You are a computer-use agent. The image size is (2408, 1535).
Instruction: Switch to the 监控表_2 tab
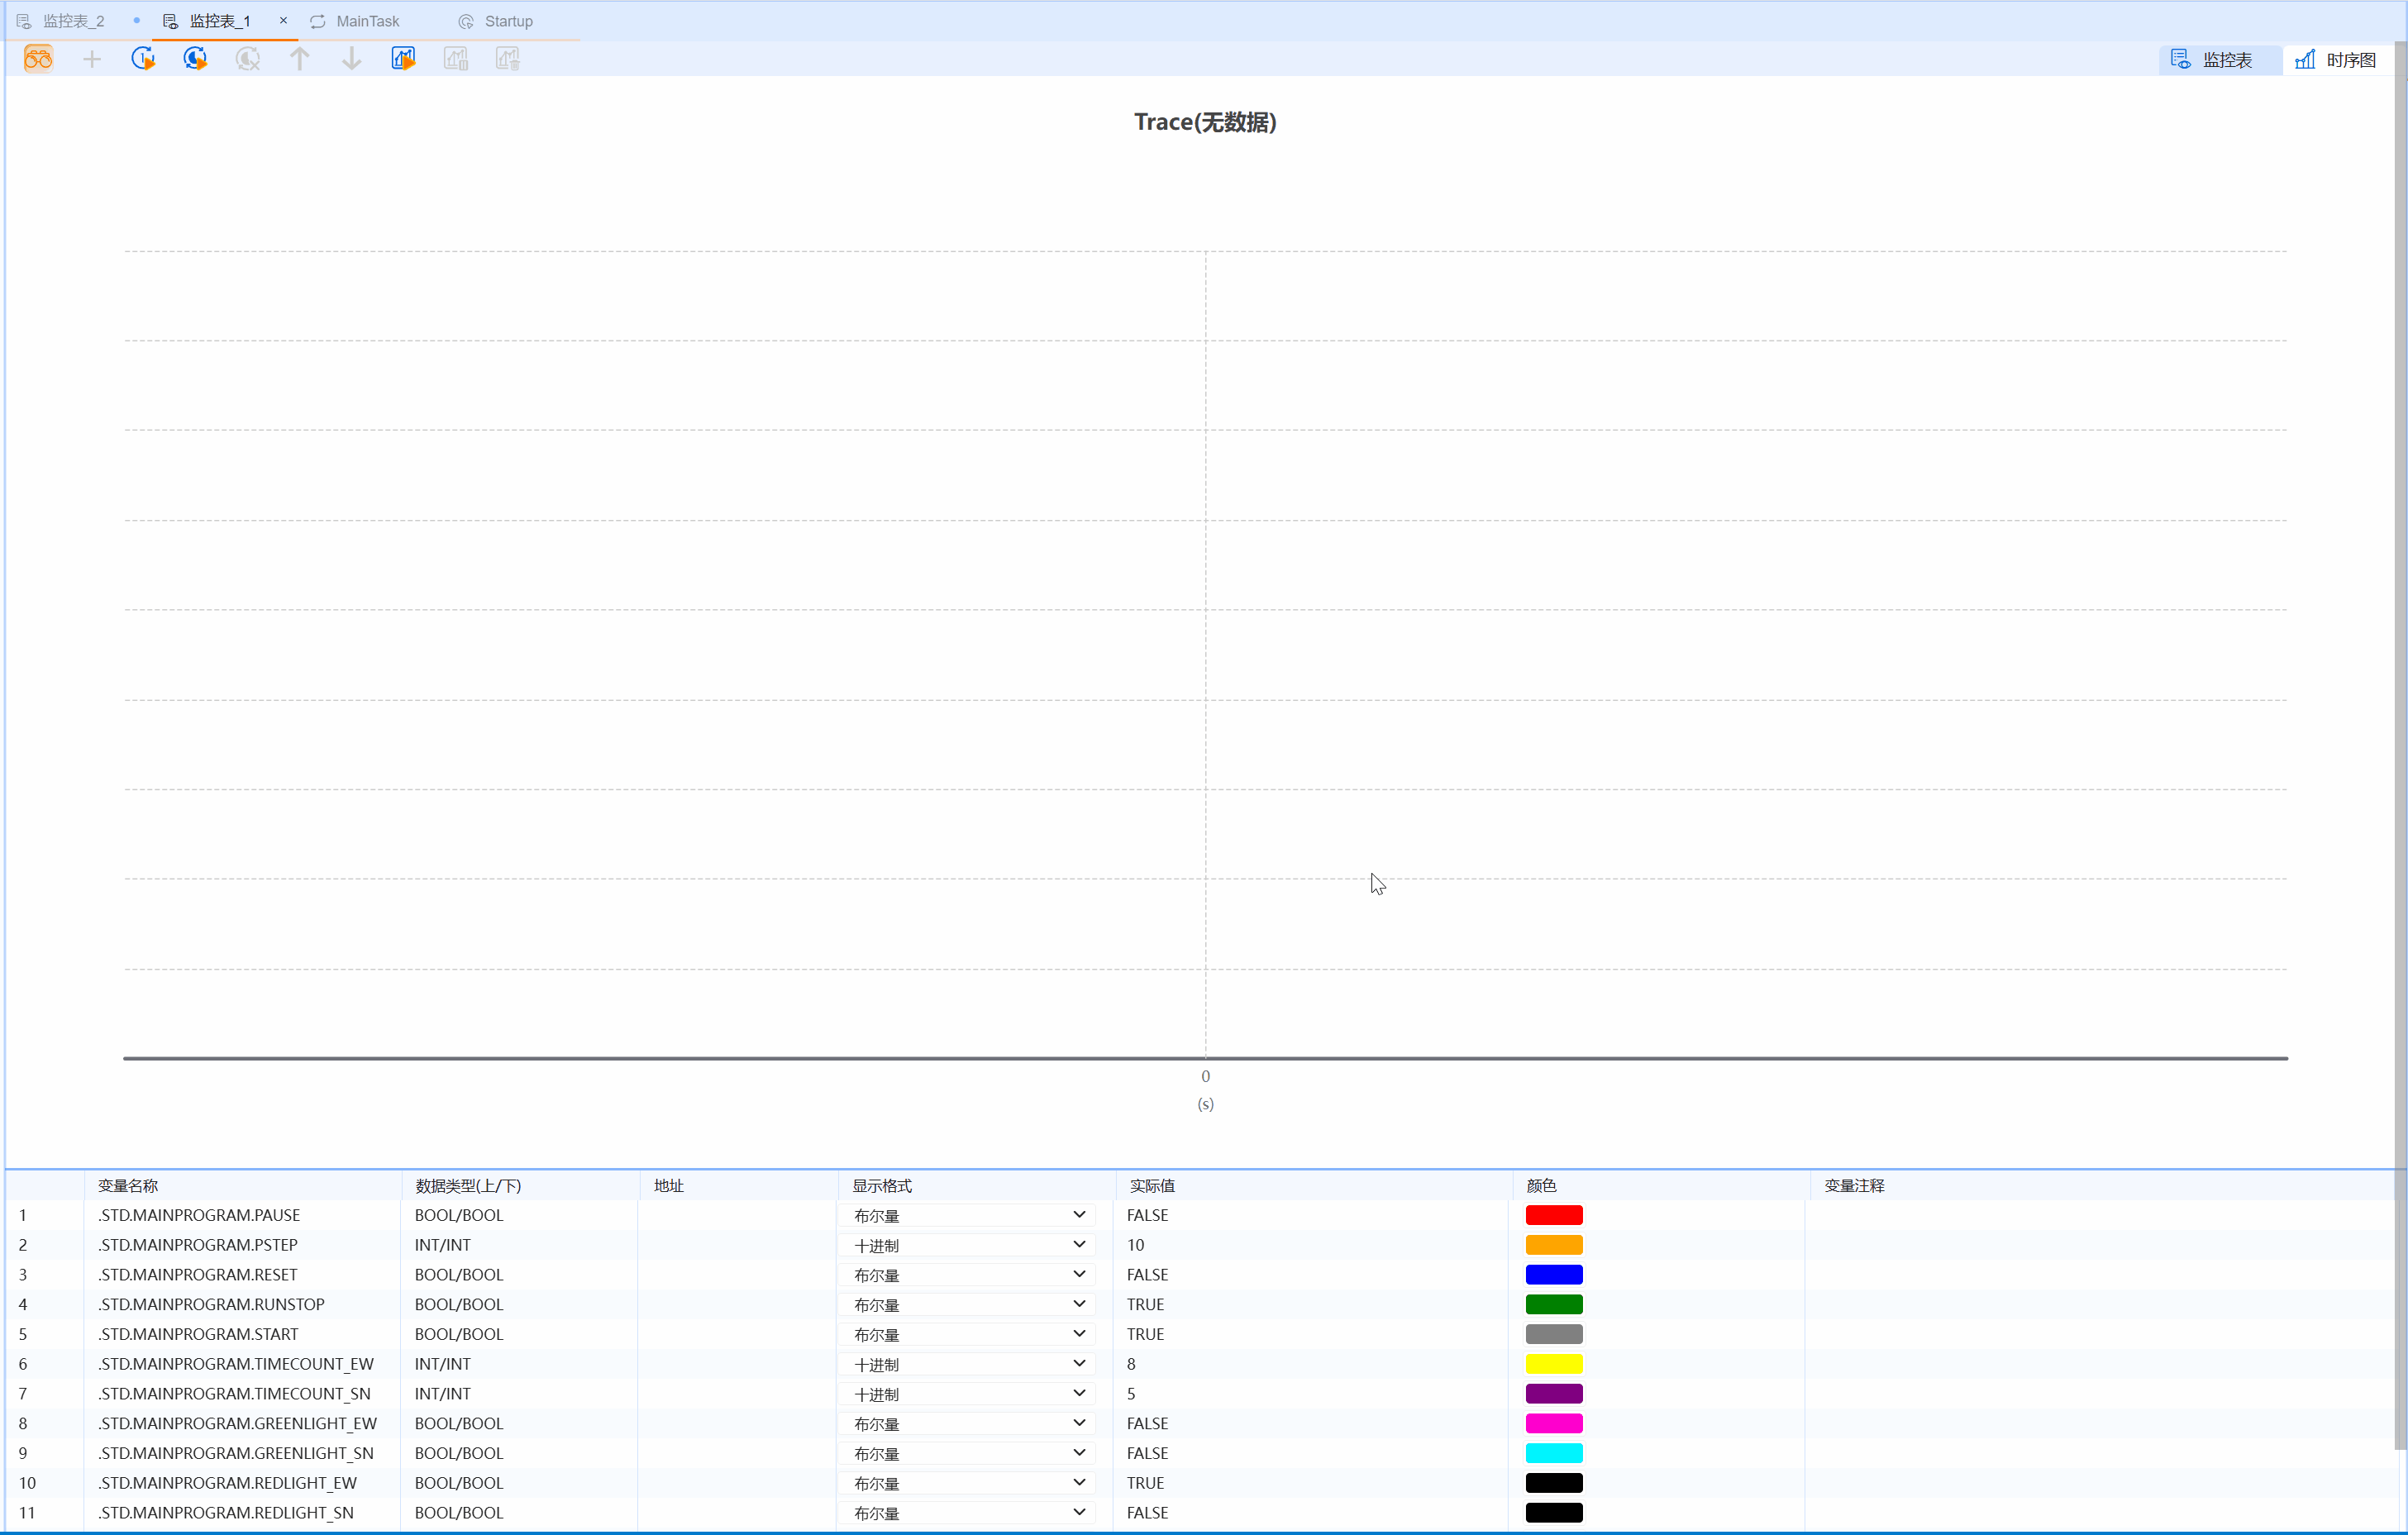pyautogui.click(x=73, y=21)
